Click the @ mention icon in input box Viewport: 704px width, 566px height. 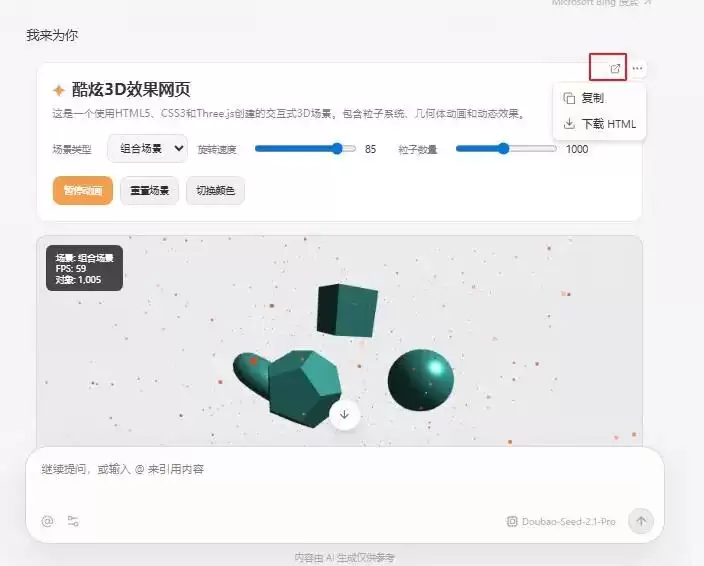coord(48,521)
